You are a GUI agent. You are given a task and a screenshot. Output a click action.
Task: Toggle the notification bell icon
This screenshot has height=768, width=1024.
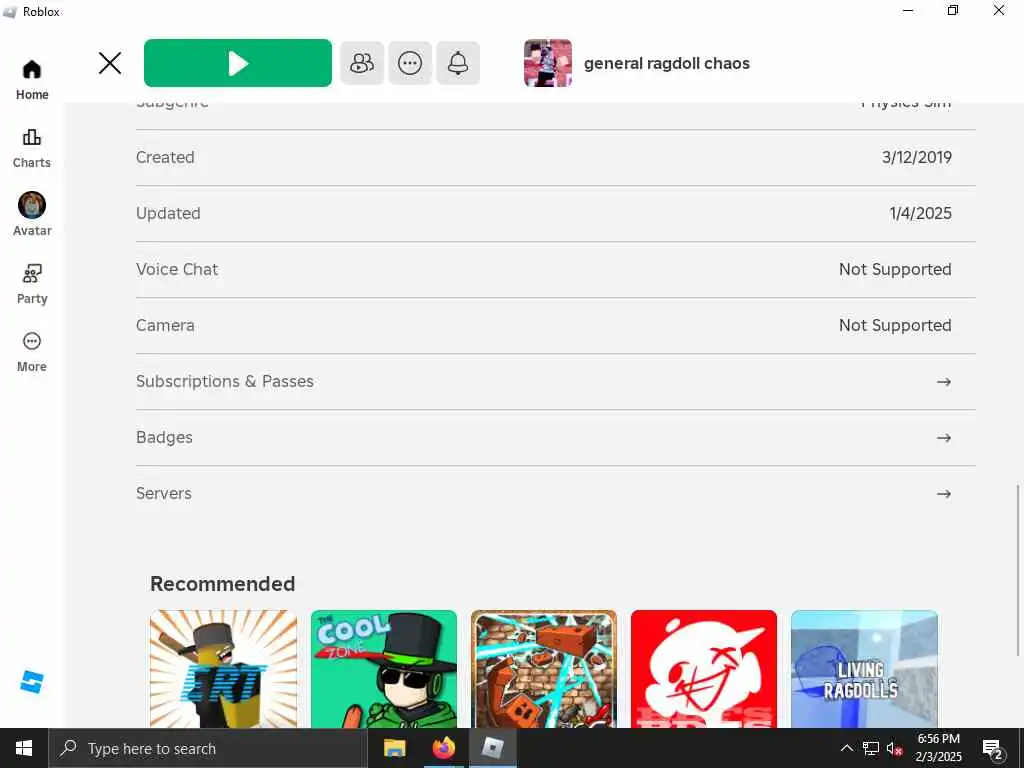click(458, 63)
